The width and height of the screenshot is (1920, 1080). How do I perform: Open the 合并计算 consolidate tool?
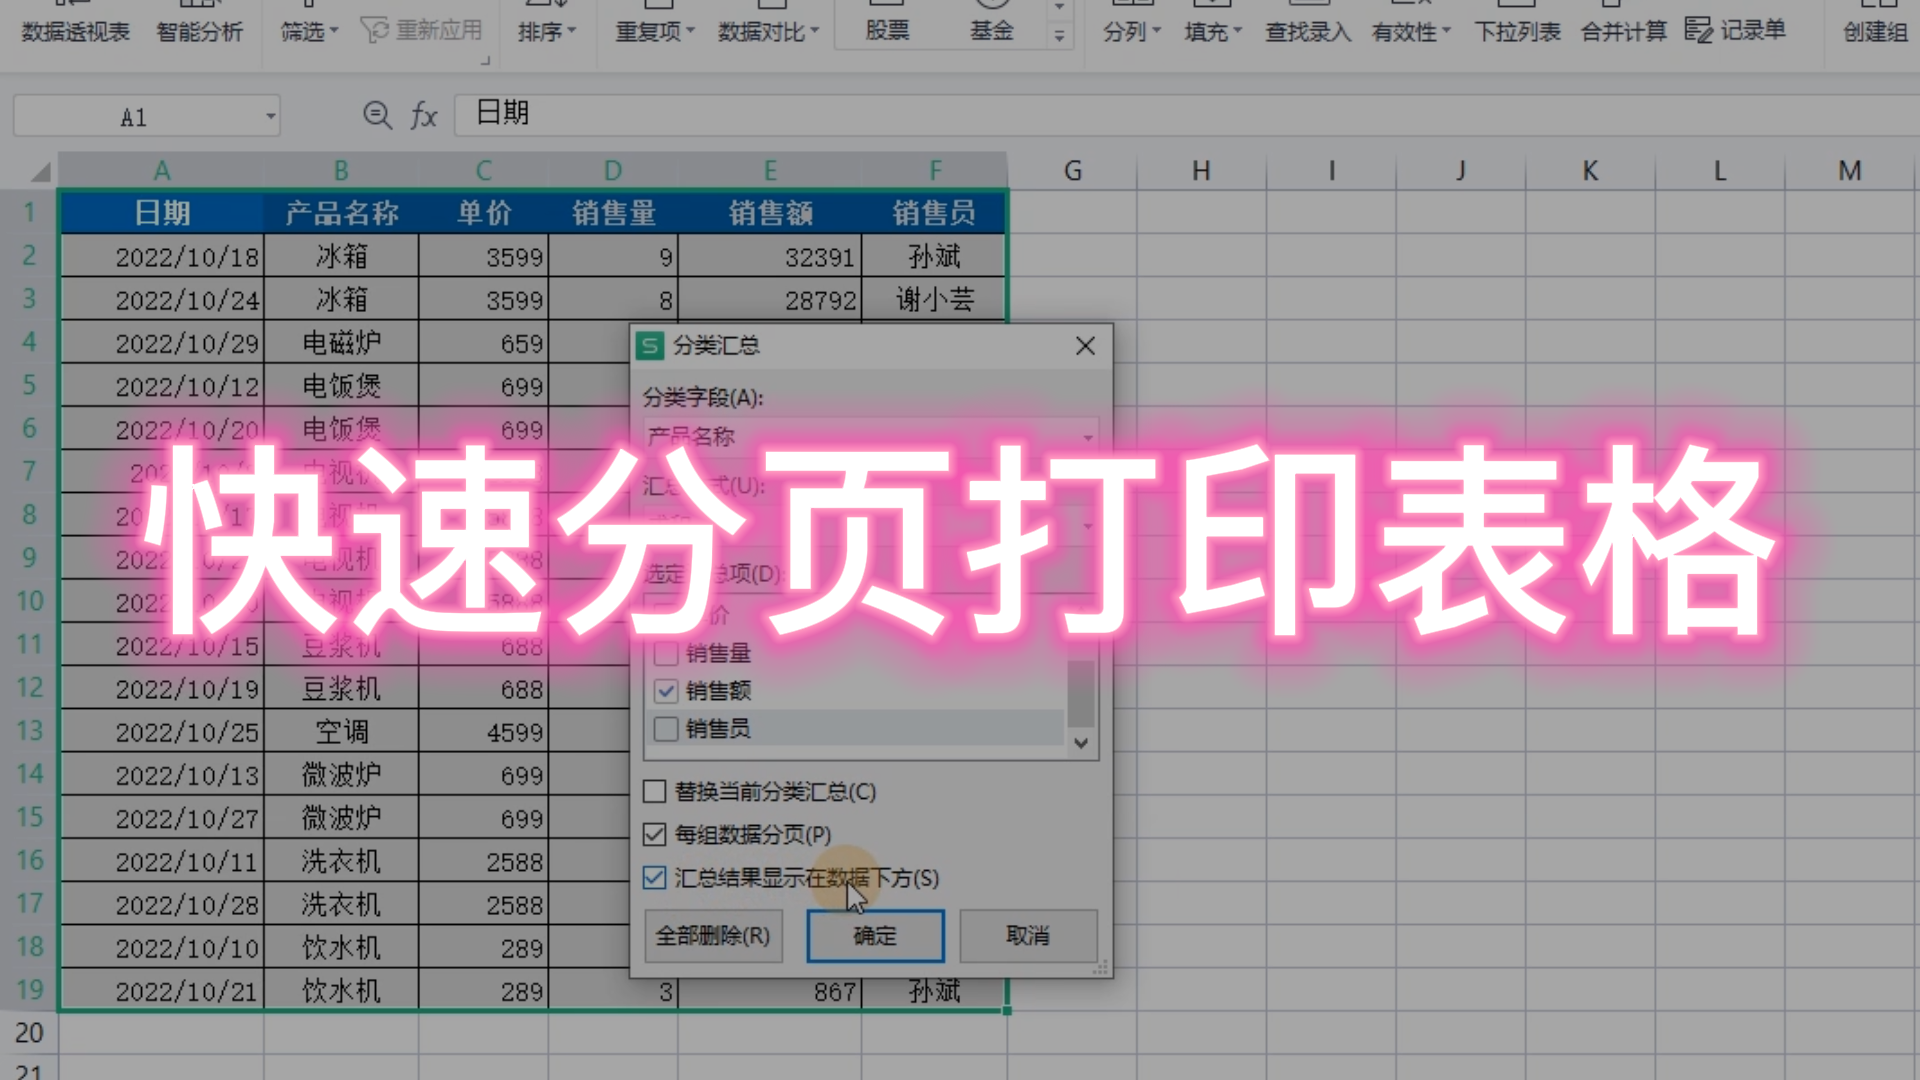point(1624,32)
